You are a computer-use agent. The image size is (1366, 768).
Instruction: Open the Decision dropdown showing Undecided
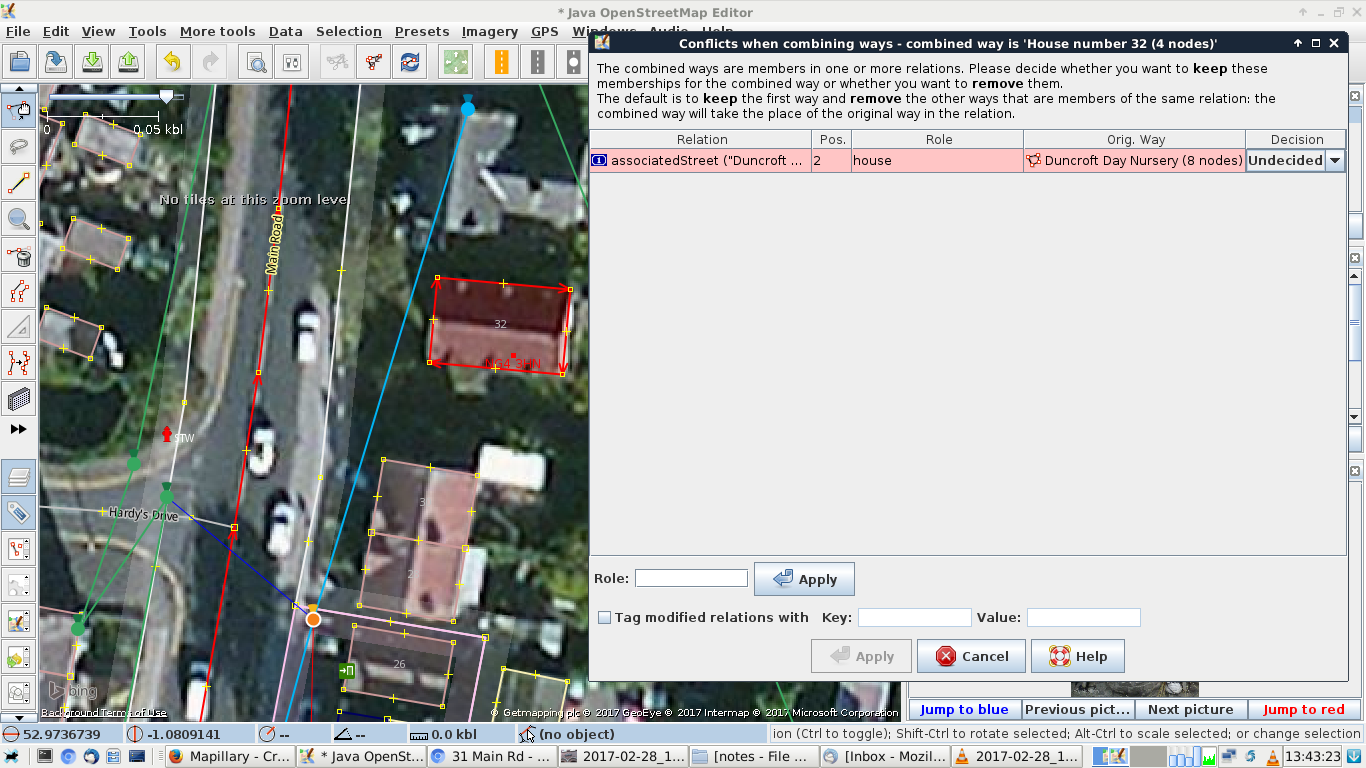[1335, 160]
